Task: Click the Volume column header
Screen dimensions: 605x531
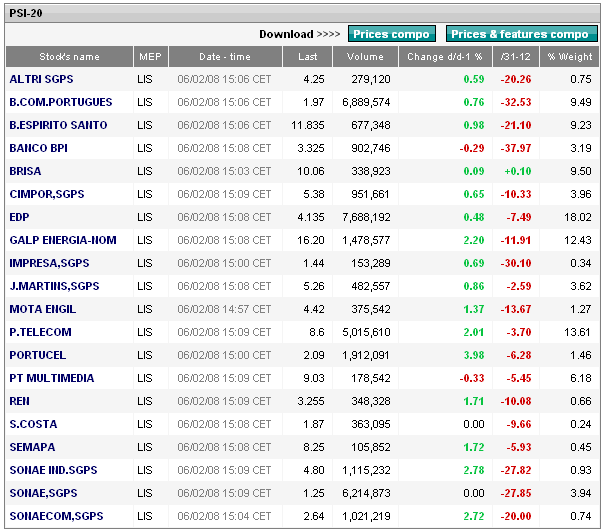Action: pyautogui.click(x=365, y=57)
